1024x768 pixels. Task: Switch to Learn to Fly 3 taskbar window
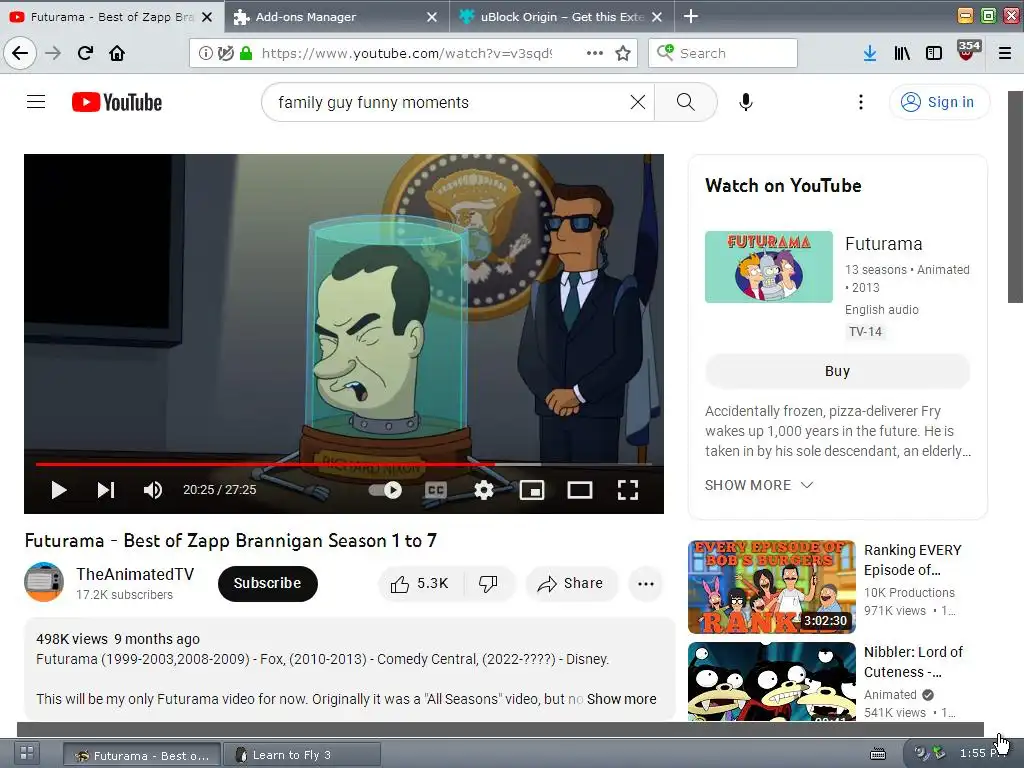click(x=302, y=755)
